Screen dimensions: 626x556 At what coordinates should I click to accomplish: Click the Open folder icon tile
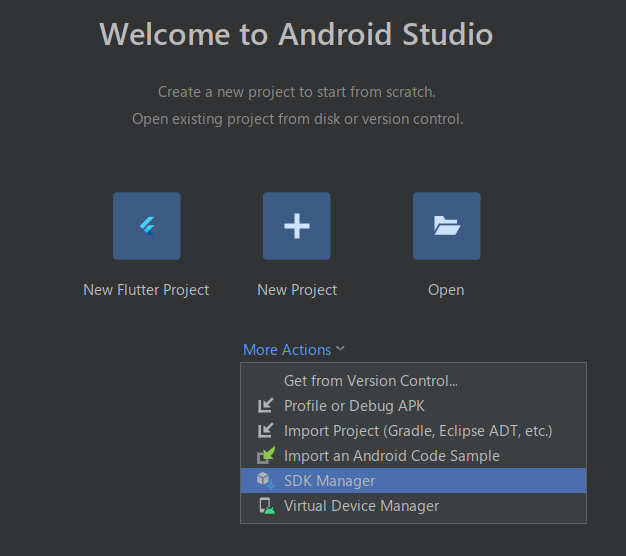(x=447, y=226)
